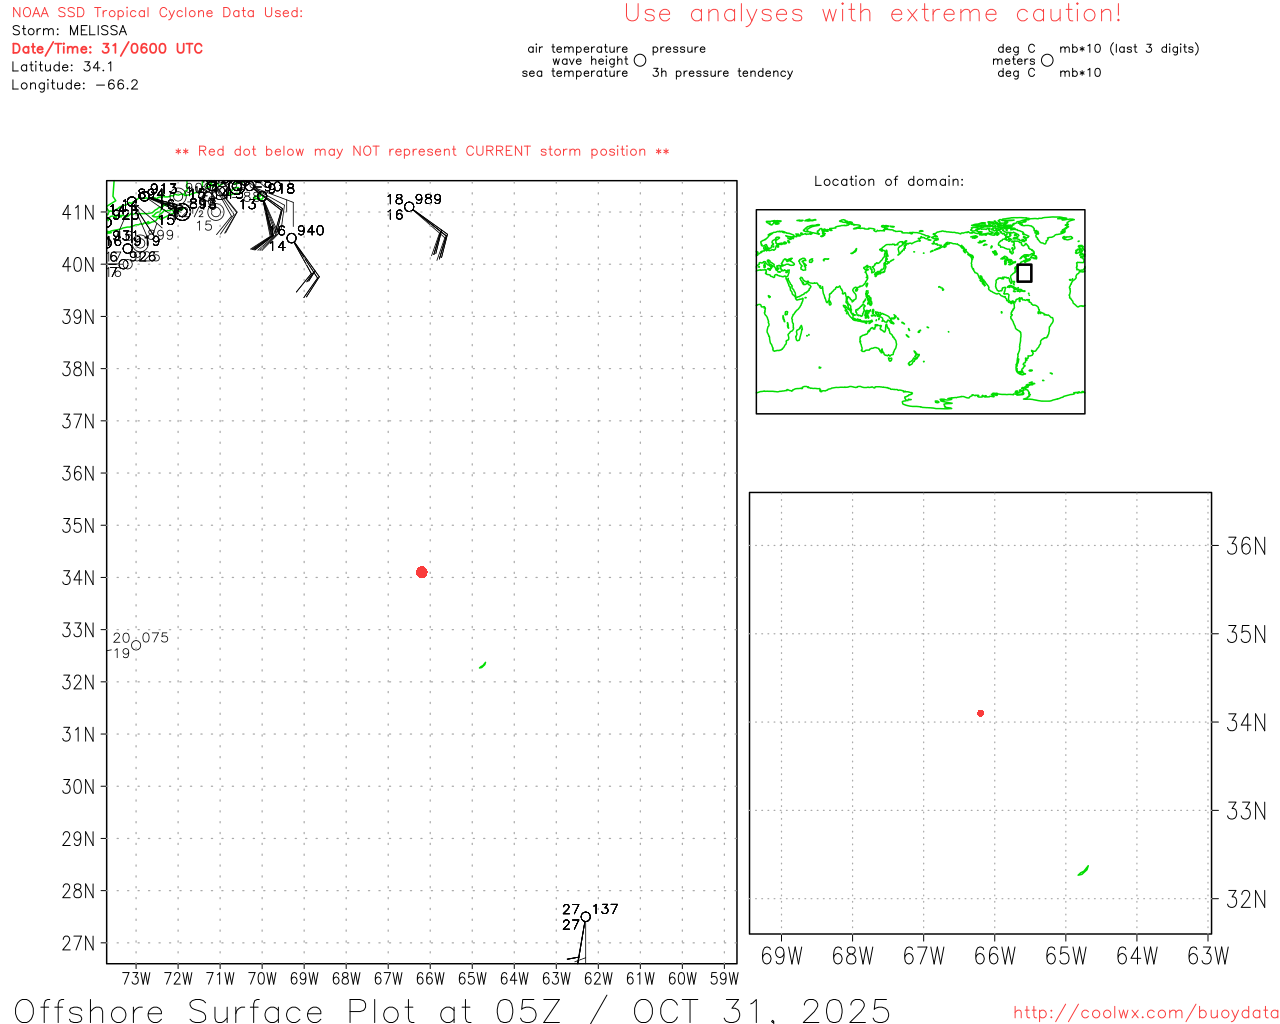Click the Offshore Surface Plot title
The height and width of the screenshot is (1024, 1280).
tap(452, 1010)
